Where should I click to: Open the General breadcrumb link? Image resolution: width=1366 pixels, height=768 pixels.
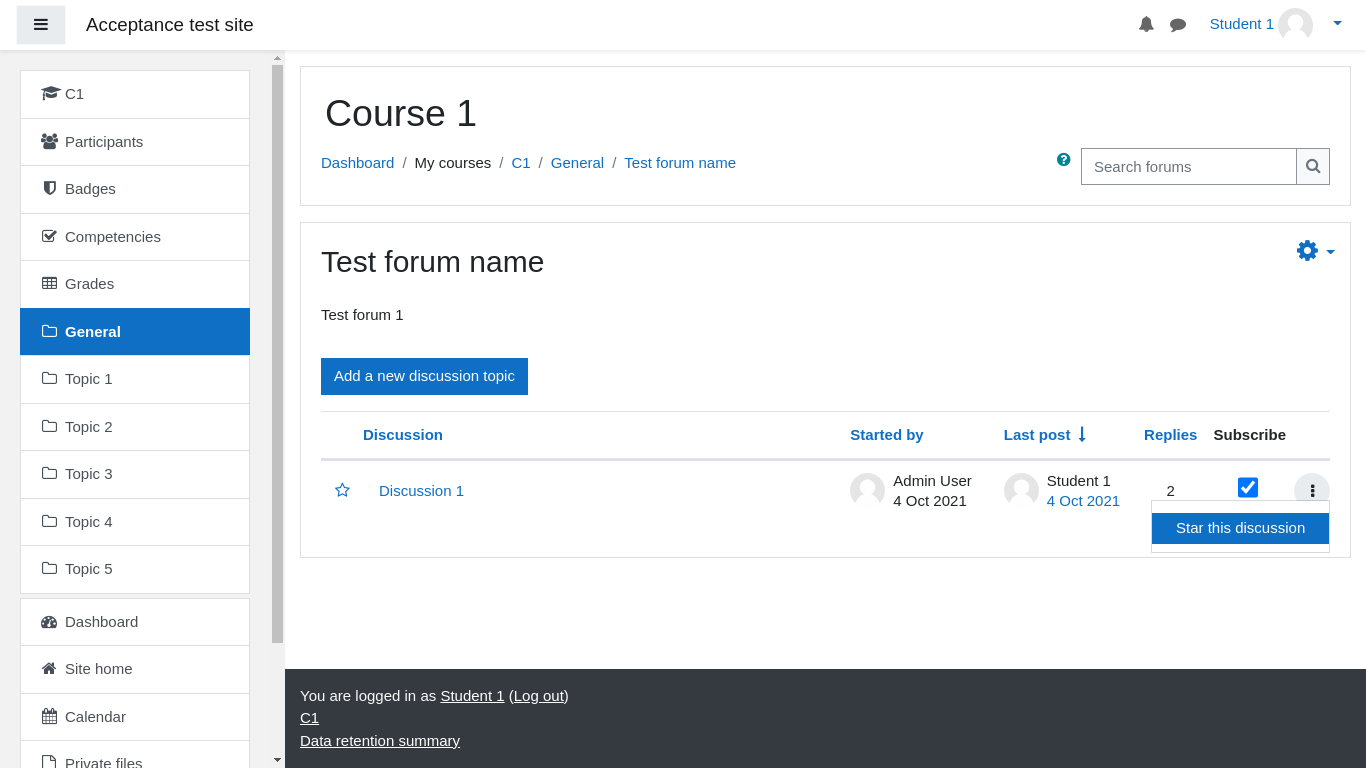(577, 163)
